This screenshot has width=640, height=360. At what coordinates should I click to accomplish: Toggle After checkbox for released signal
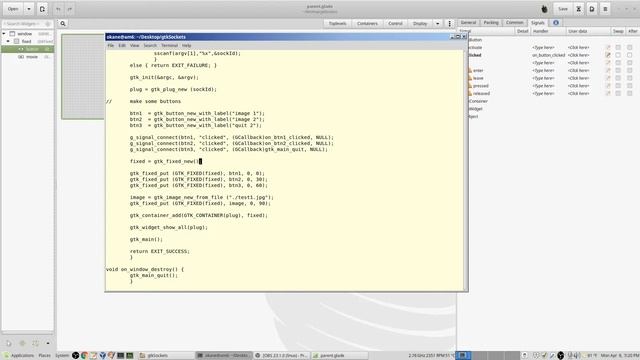tap(630, 93)
